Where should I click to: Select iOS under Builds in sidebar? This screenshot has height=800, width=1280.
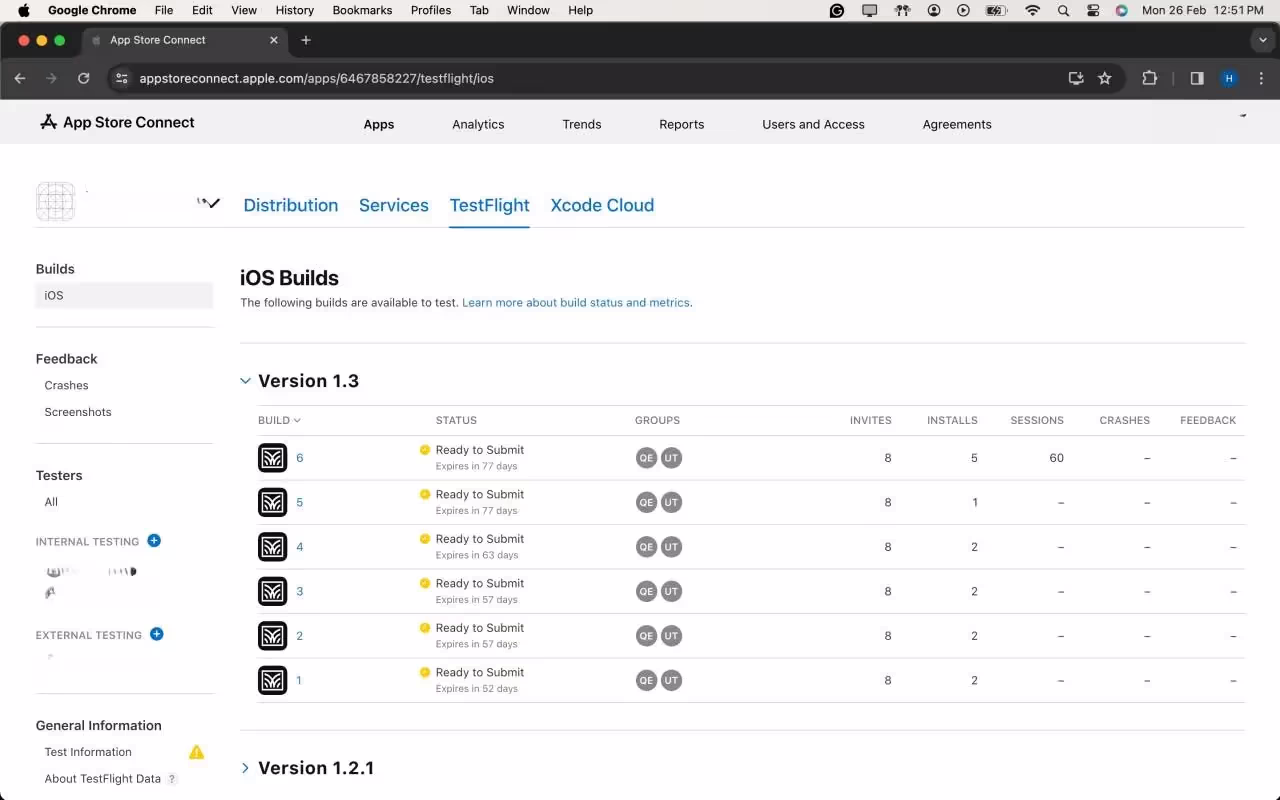124,295
